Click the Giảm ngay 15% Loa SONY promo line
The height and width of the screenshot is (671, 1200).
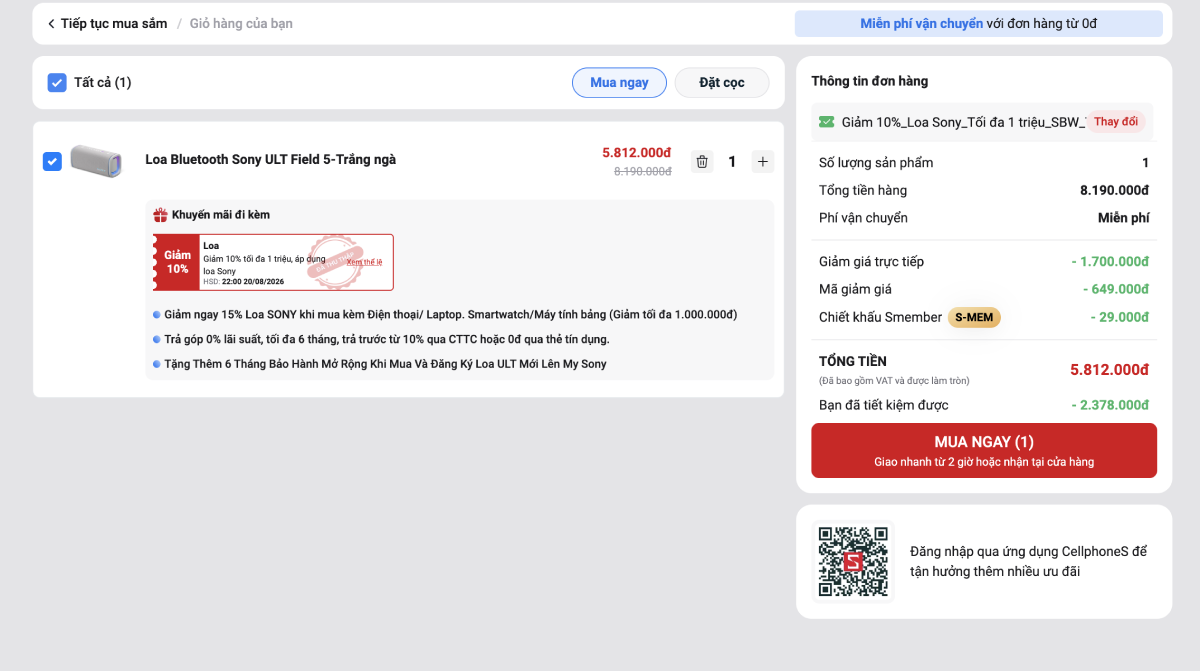[450, 314]
